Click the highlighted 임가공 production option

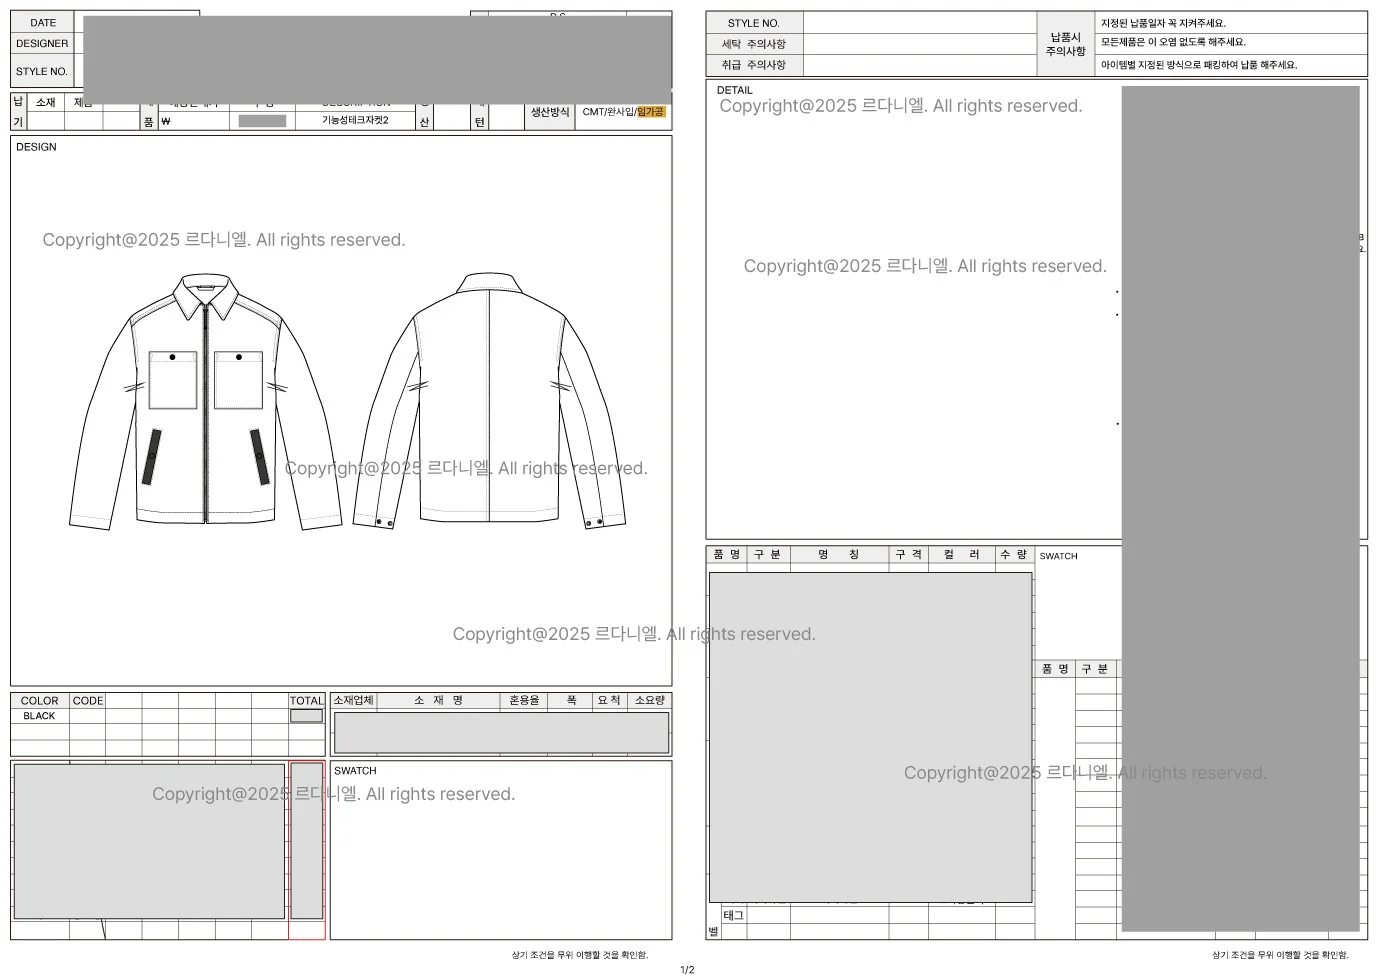coord(650,112)
